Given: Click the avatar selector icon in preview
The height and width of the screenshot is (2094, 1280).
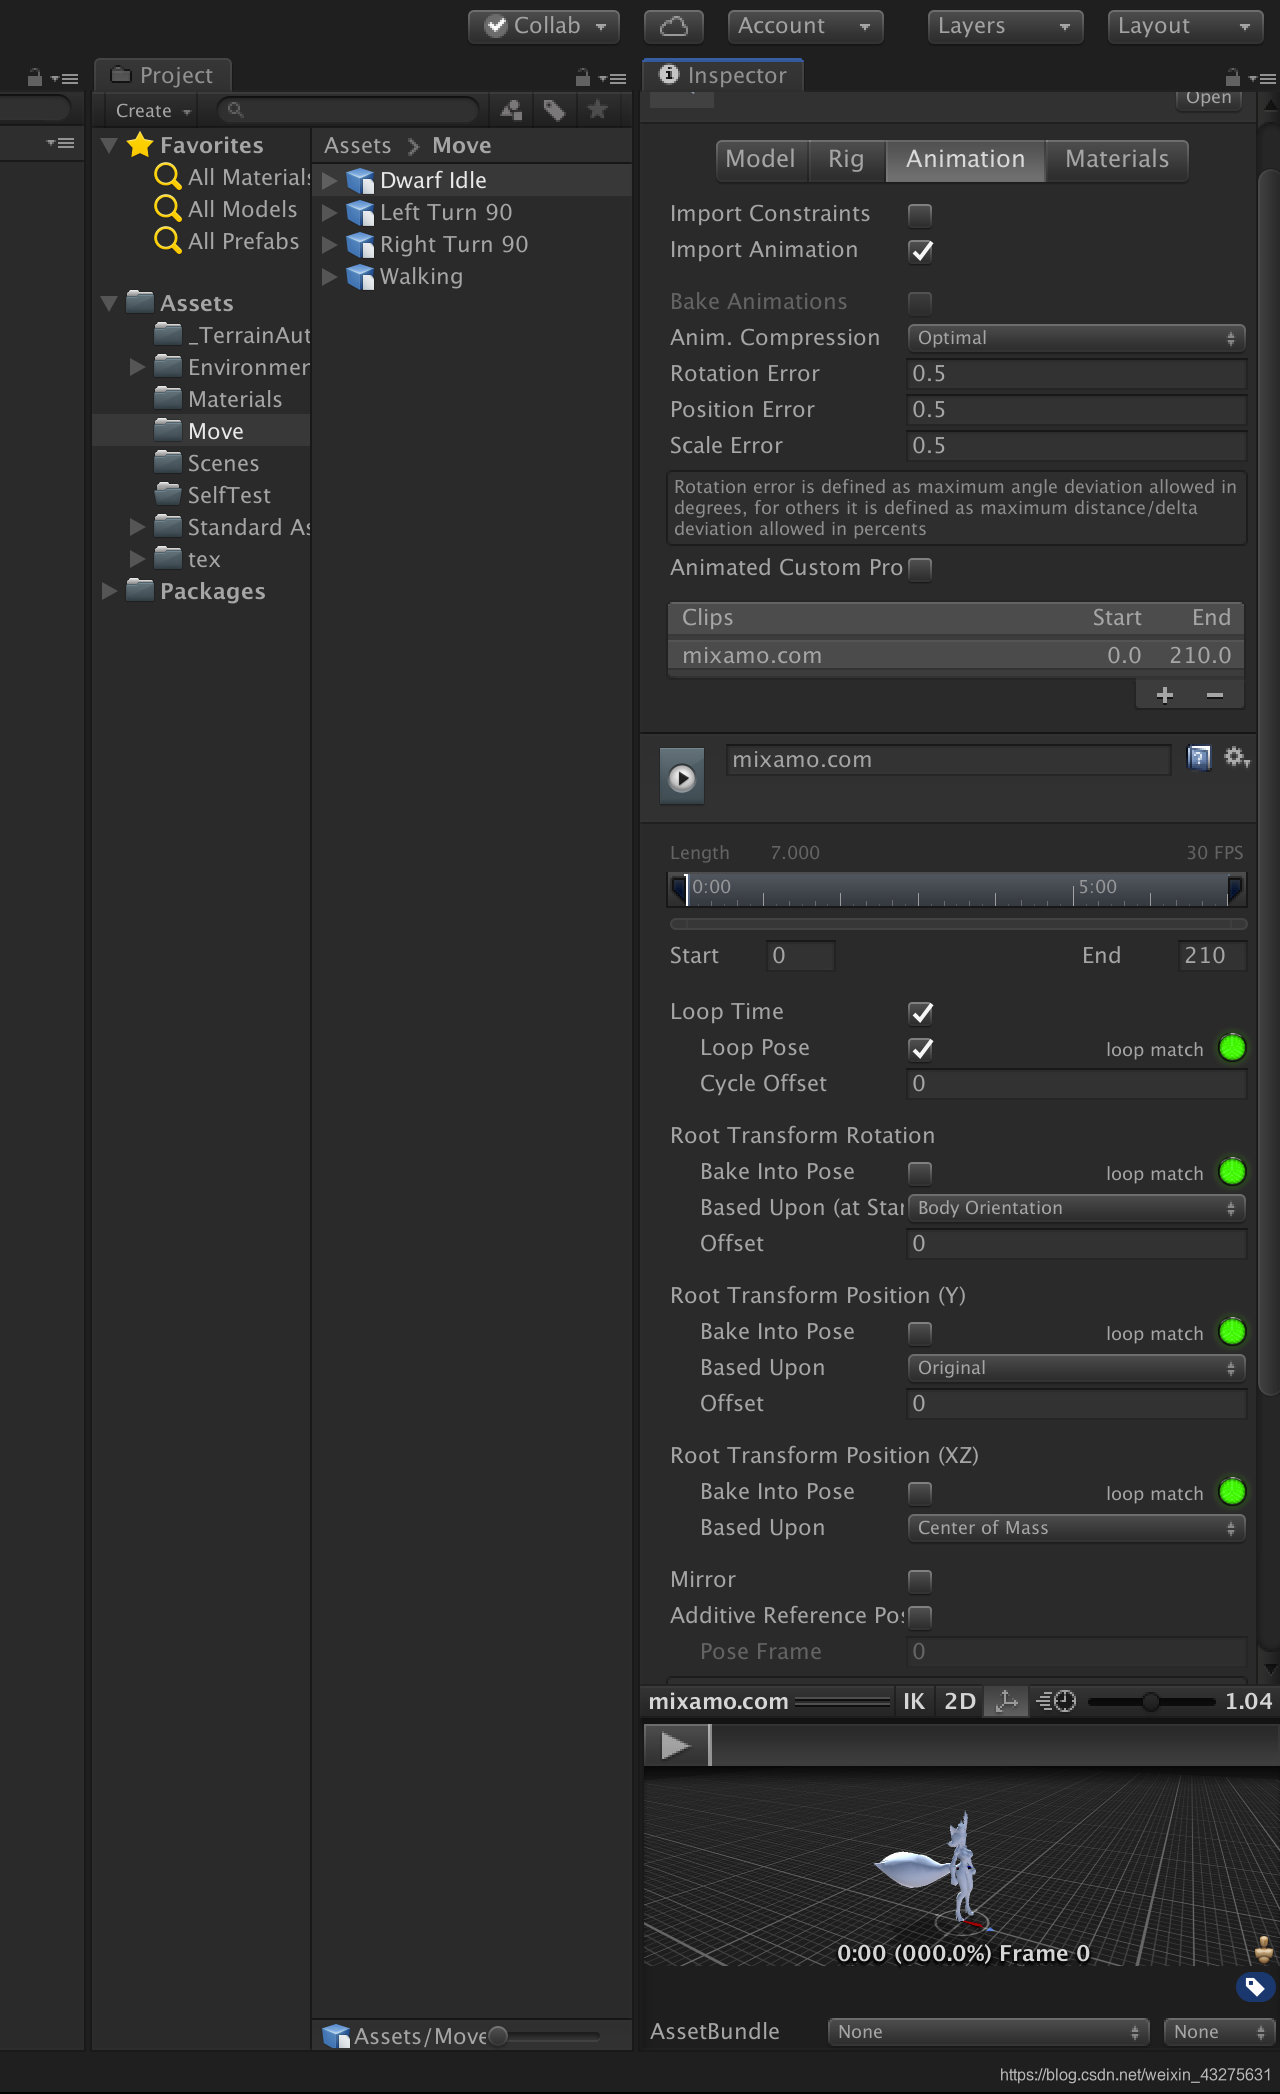Looking at the screenshot, I should (1264, 1950).
